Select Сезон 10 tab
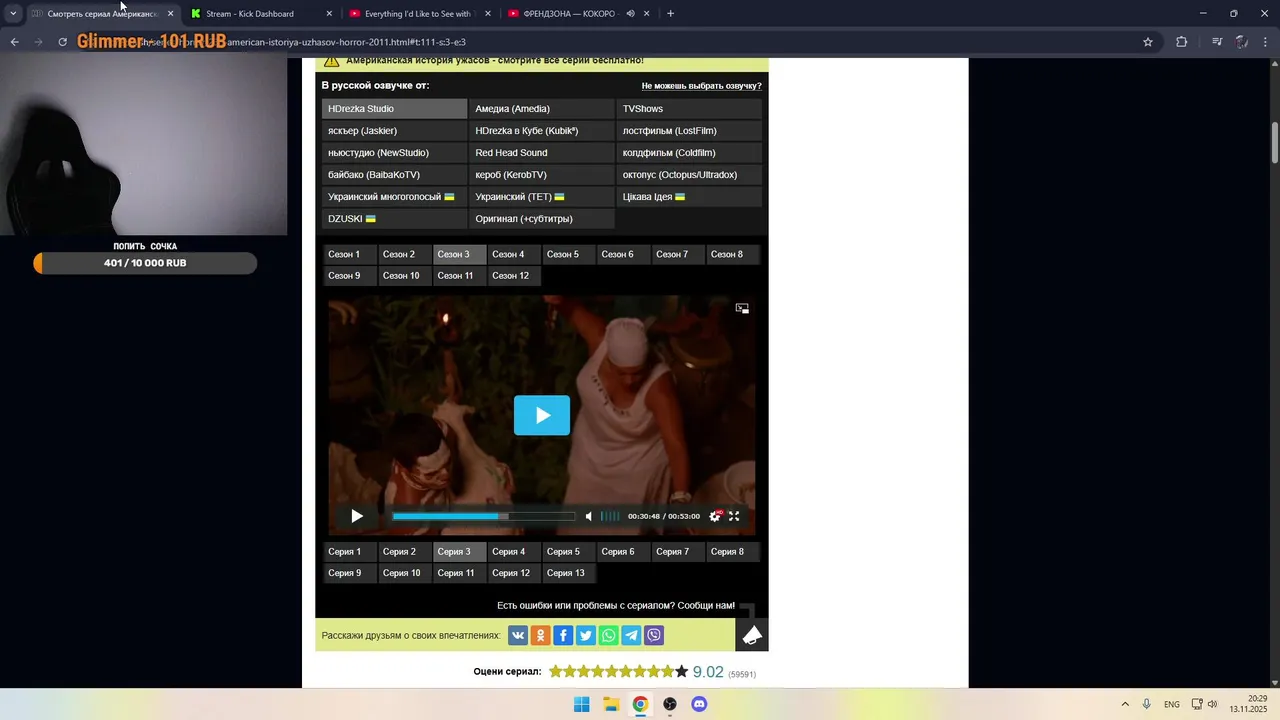Screen dimensions: 1280x720 [x=404, y=275]
